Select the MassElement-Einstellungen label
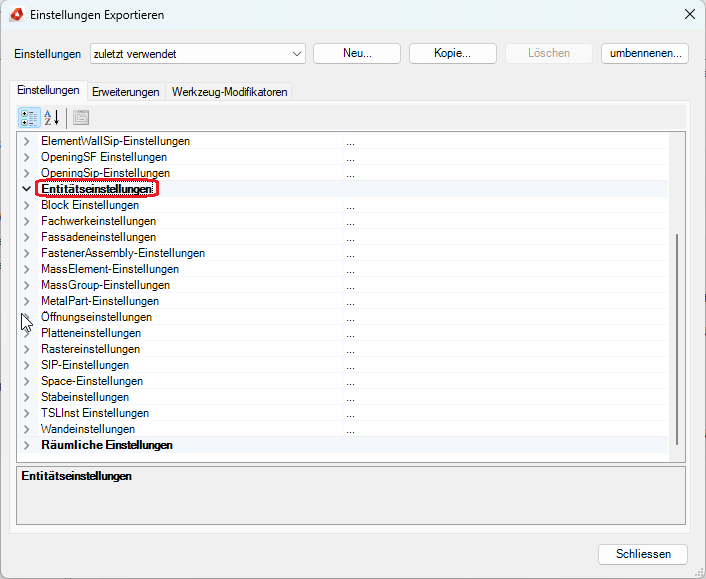Image resolution: width=706 pixels, height=579 pixels. [110, 269]
